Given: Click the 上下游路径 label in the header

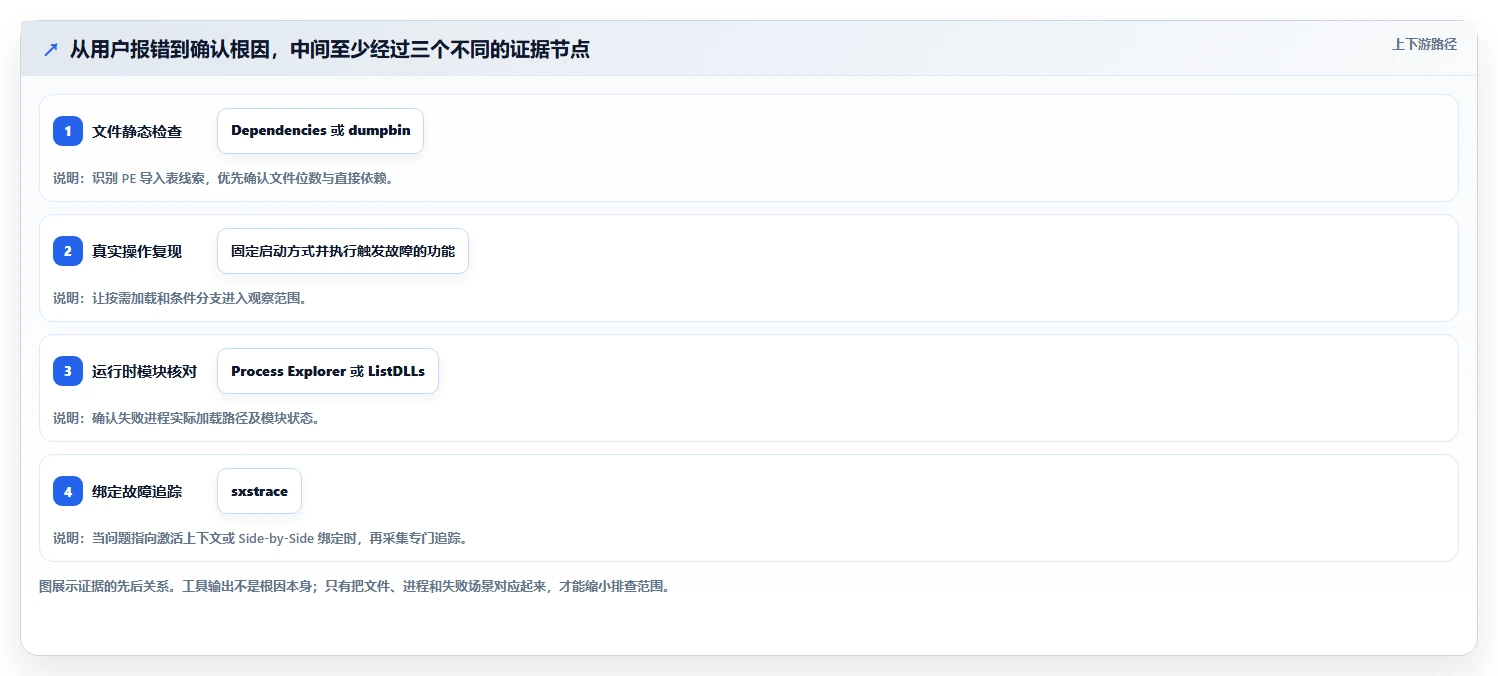Looking at the screenshot, I should 1424,44.
